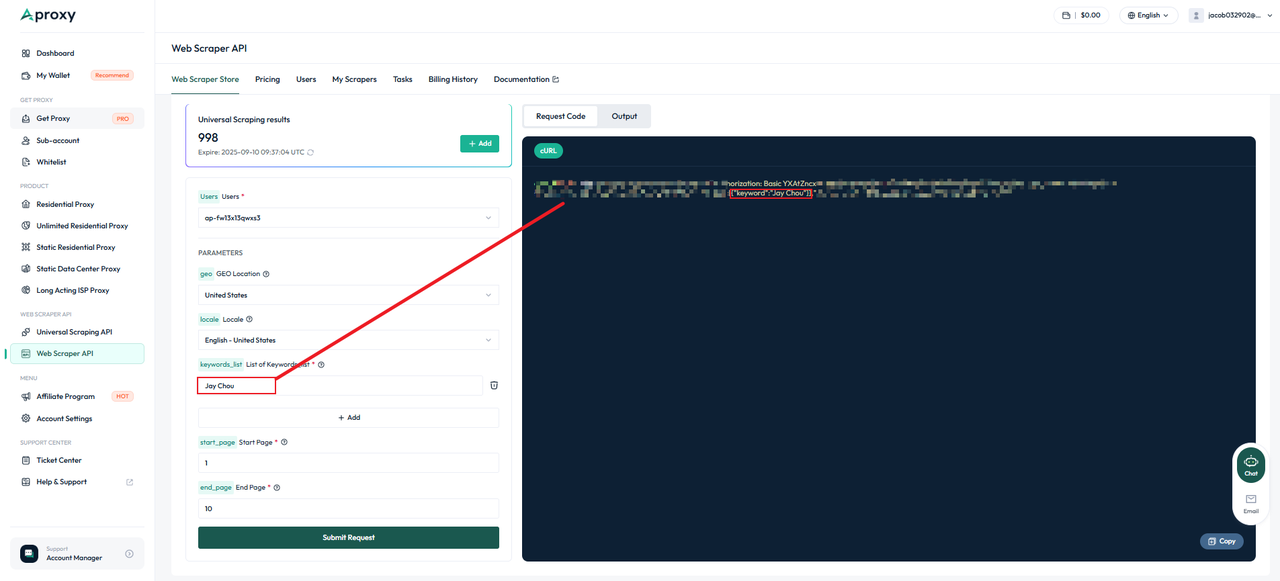
Task: Open the English language selector
Action: click(1147, 15)
